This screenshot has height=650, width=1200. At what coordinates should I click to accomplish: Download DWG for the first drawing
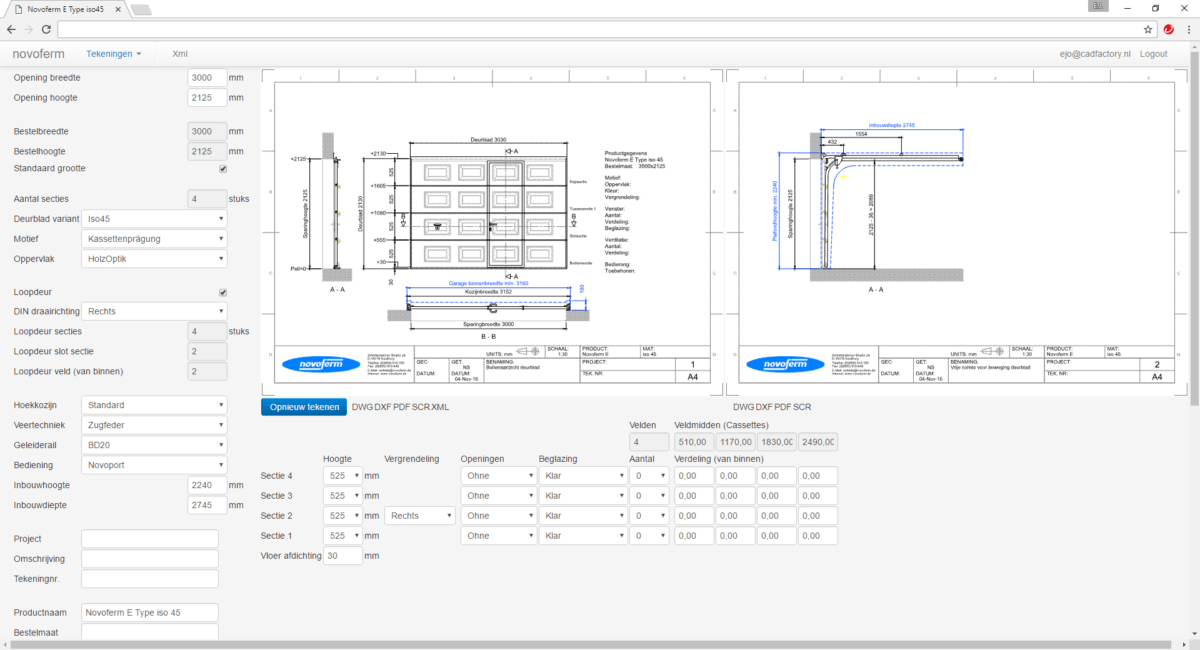[x=362, y=407]
